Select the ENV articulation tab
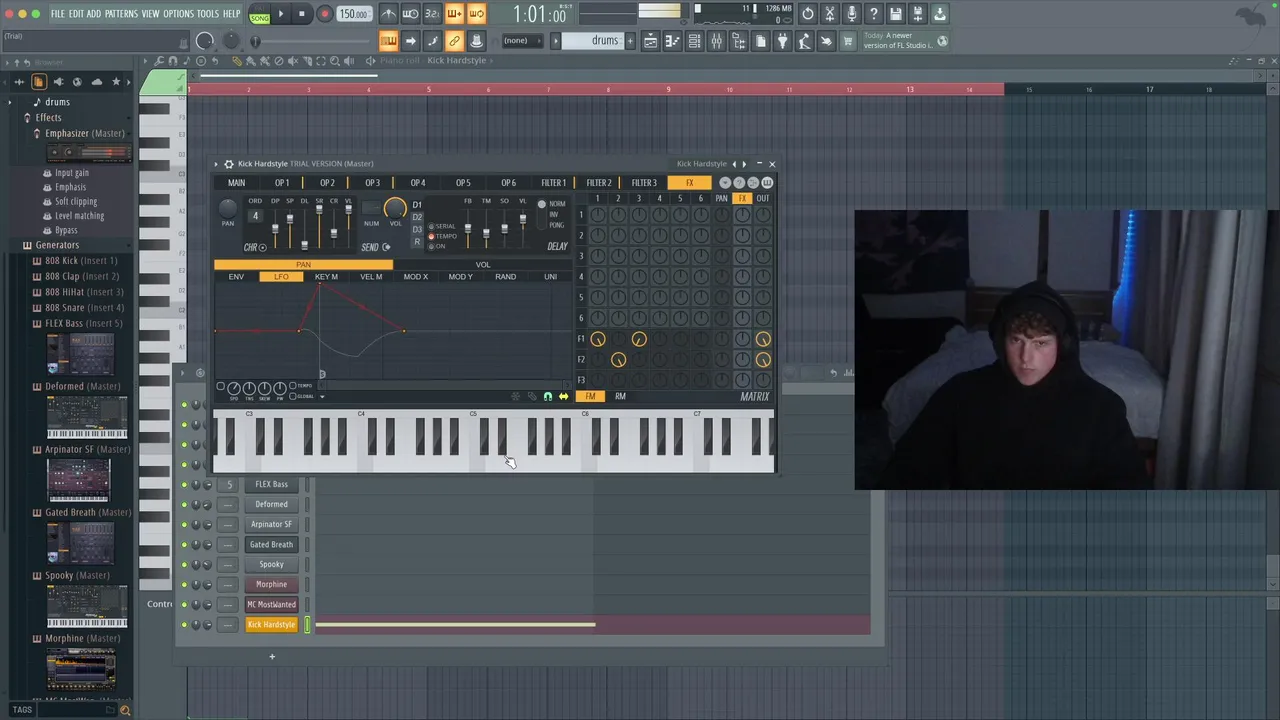1280x720 pixels. point(236,277)
